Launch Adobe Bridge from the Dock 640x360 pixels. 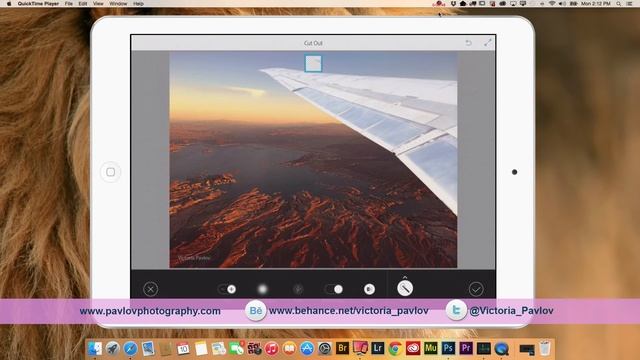pyautogui.click(x=342, y=348)
